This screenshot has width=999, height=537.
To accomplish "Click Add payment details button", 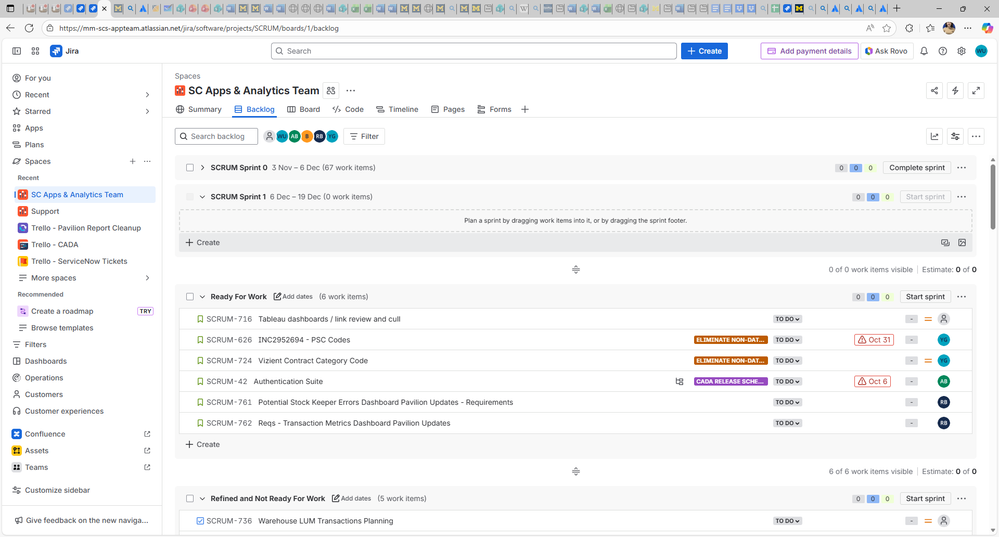I will tap(809, 51).
